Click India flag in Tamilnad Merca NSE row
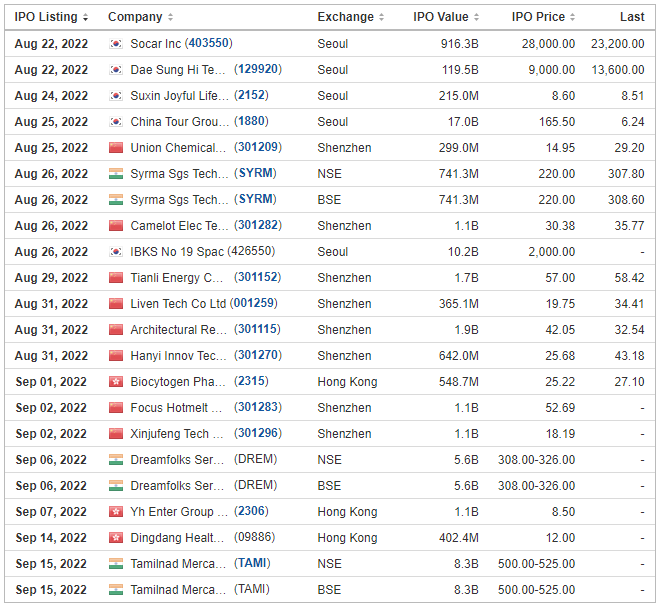This screenshot has height=609, width=660. pyautogui.click(x=116, y=564)
